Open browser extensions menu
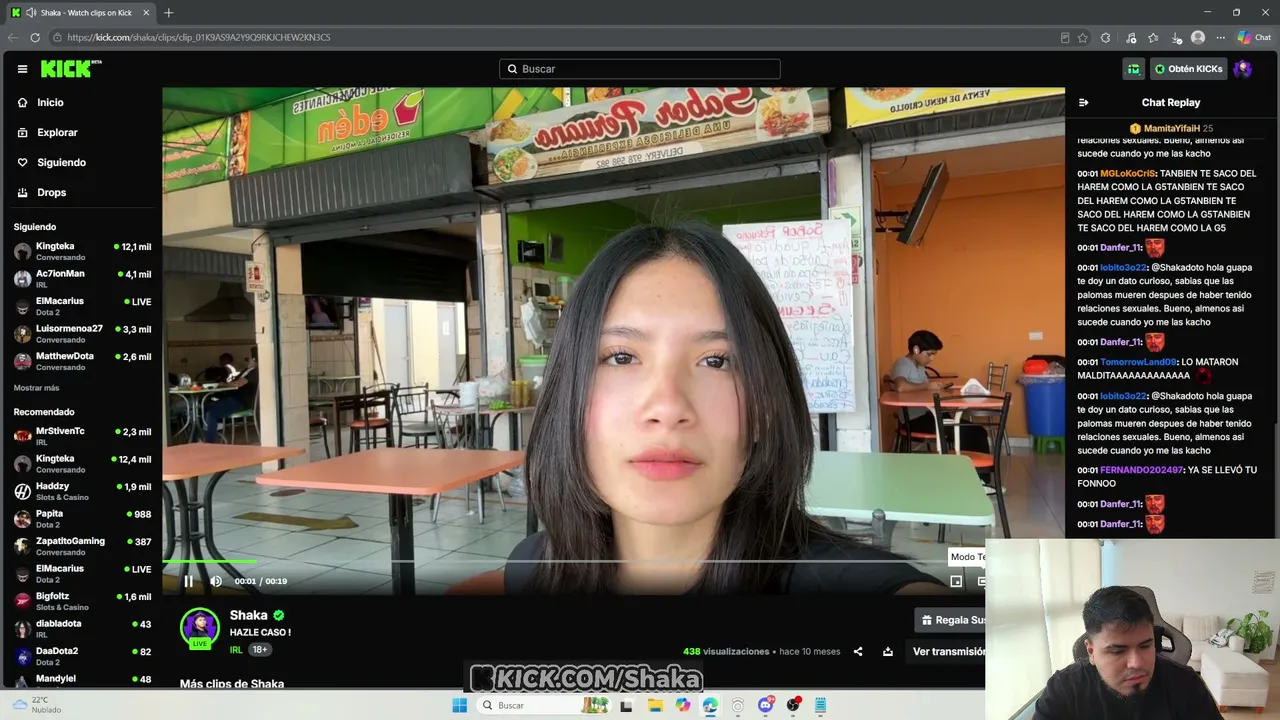1280x720 pixels. pos(1105,38)
